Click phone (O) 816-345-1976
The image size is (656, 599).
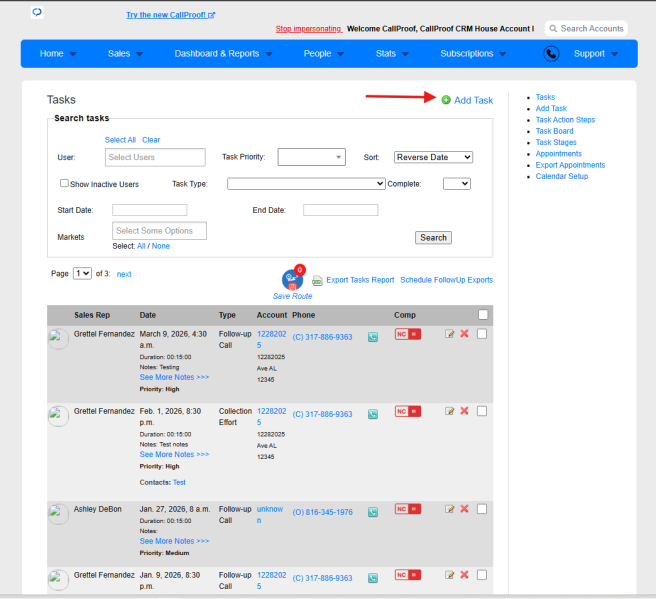tap(322, 512)
